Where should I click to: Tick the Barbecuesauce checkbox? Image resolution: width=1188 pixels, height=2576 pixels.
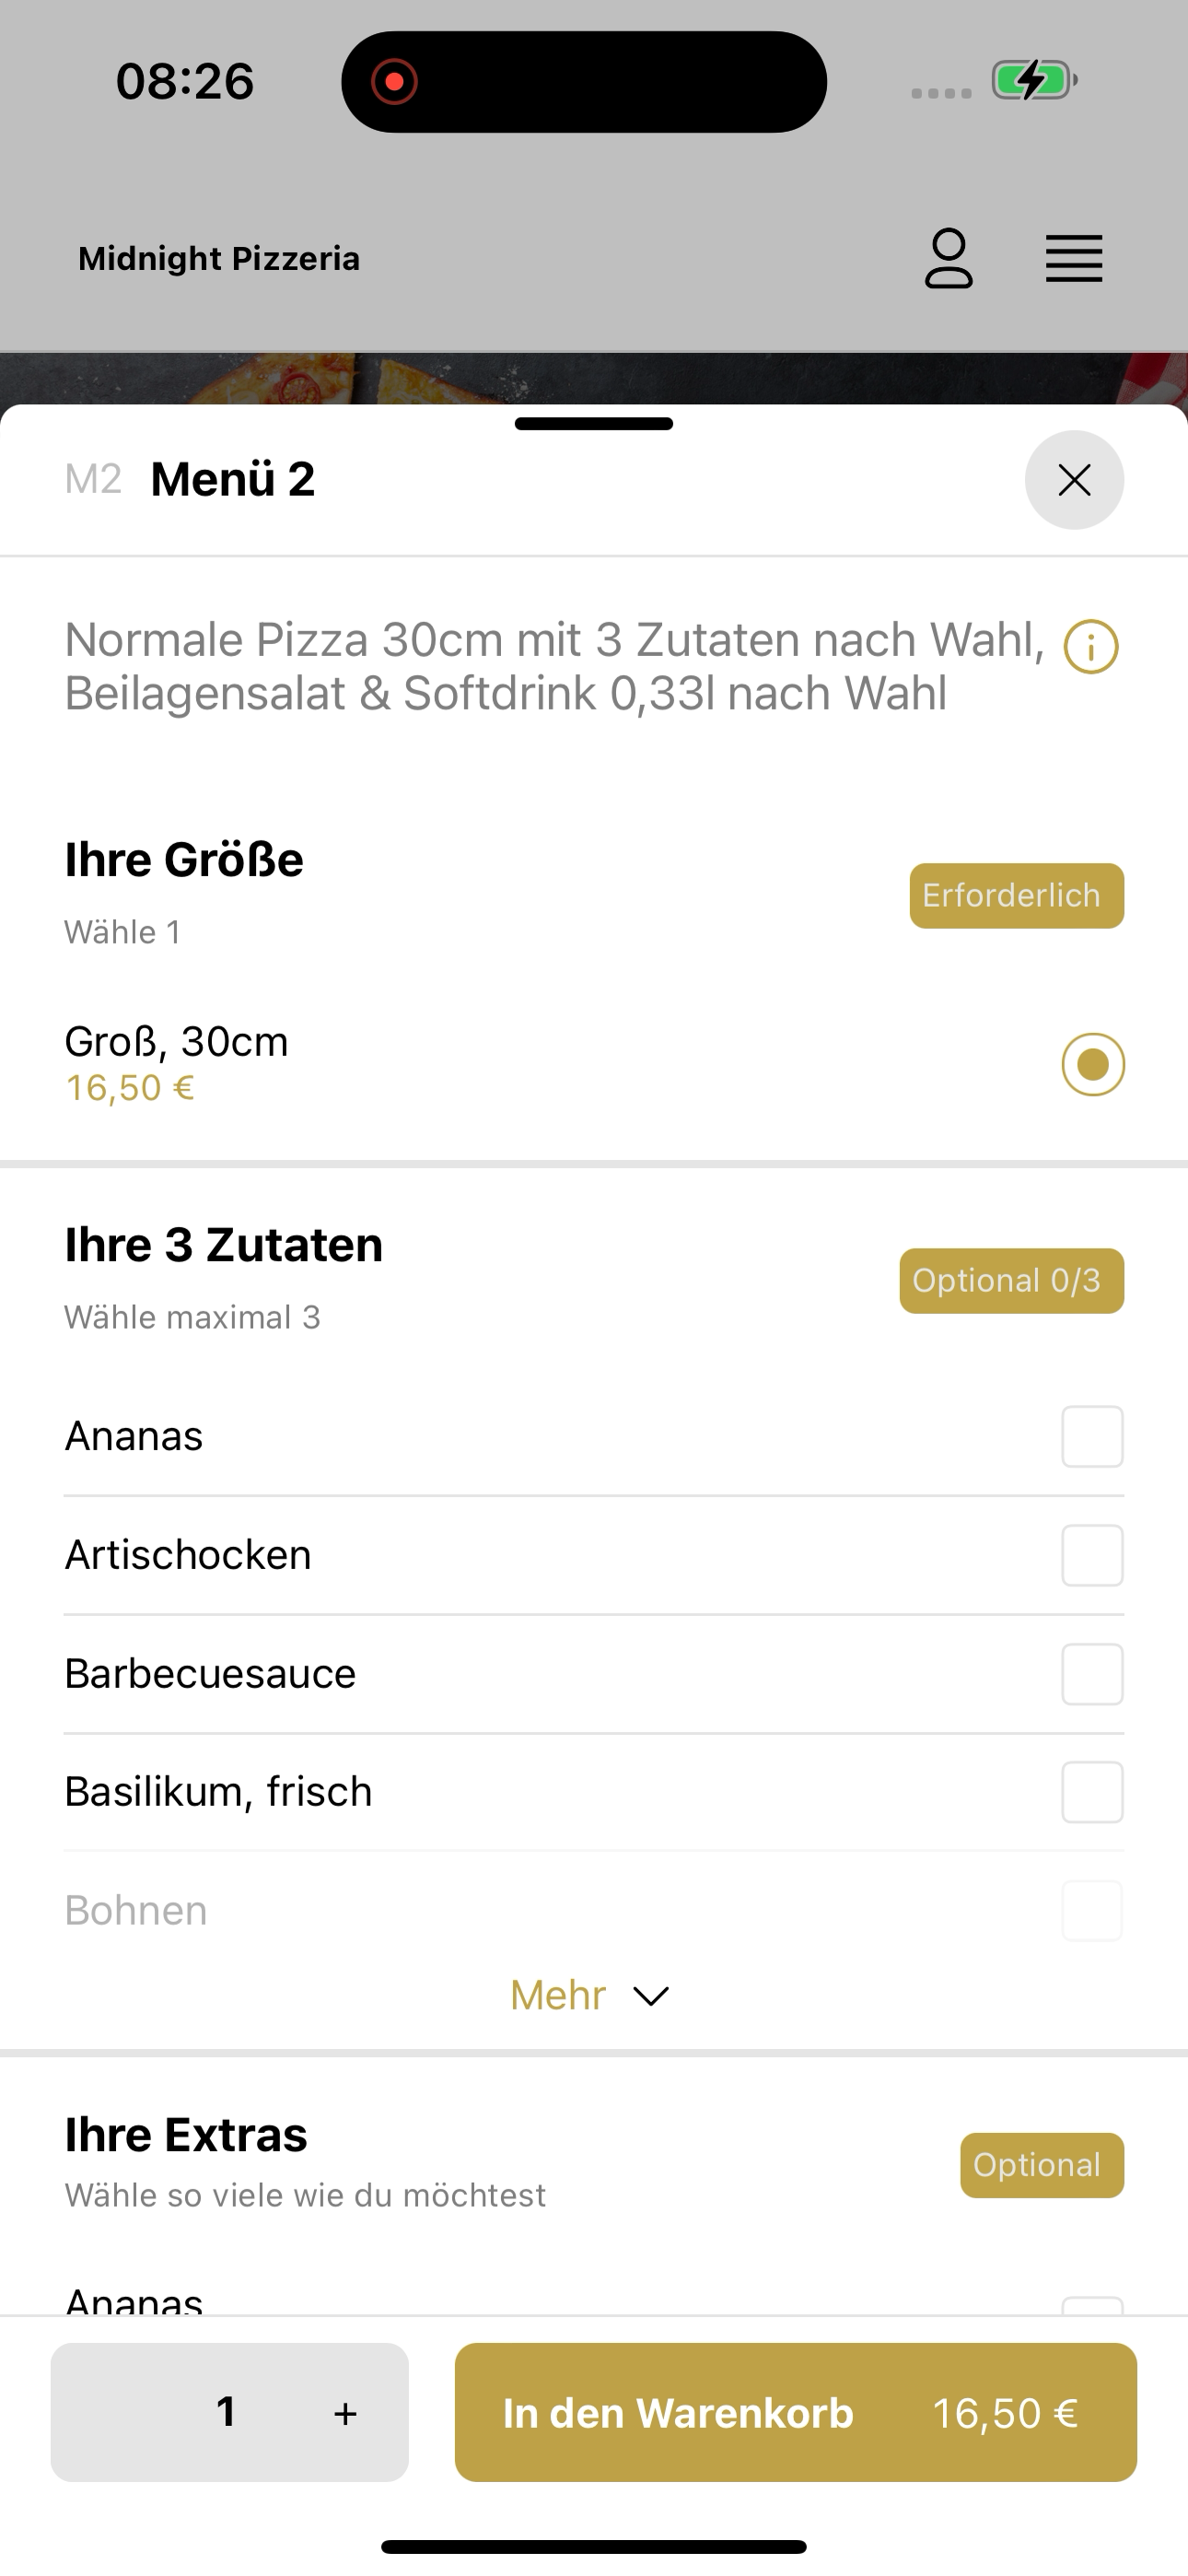click(1092, 1674)
